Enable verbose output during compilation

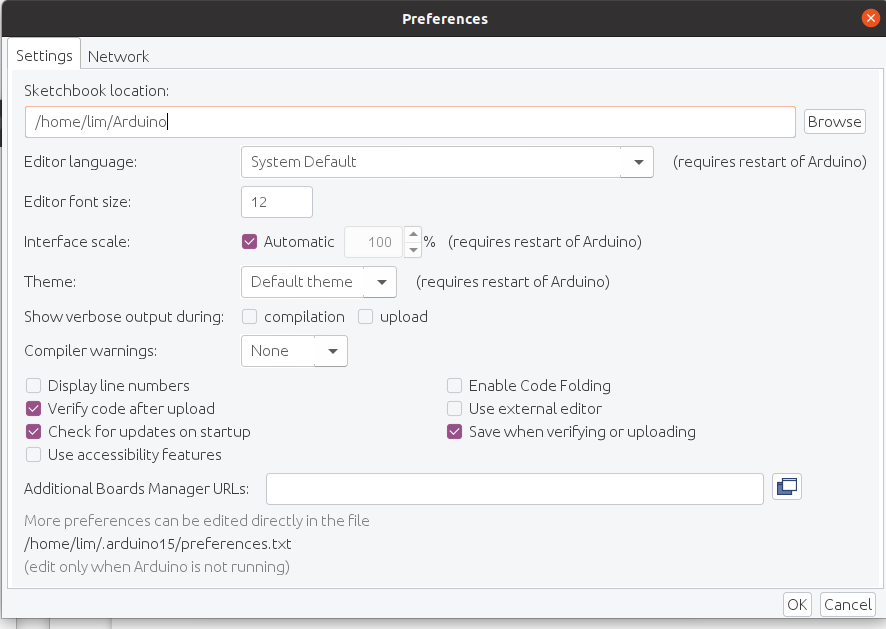coord(250,317)
